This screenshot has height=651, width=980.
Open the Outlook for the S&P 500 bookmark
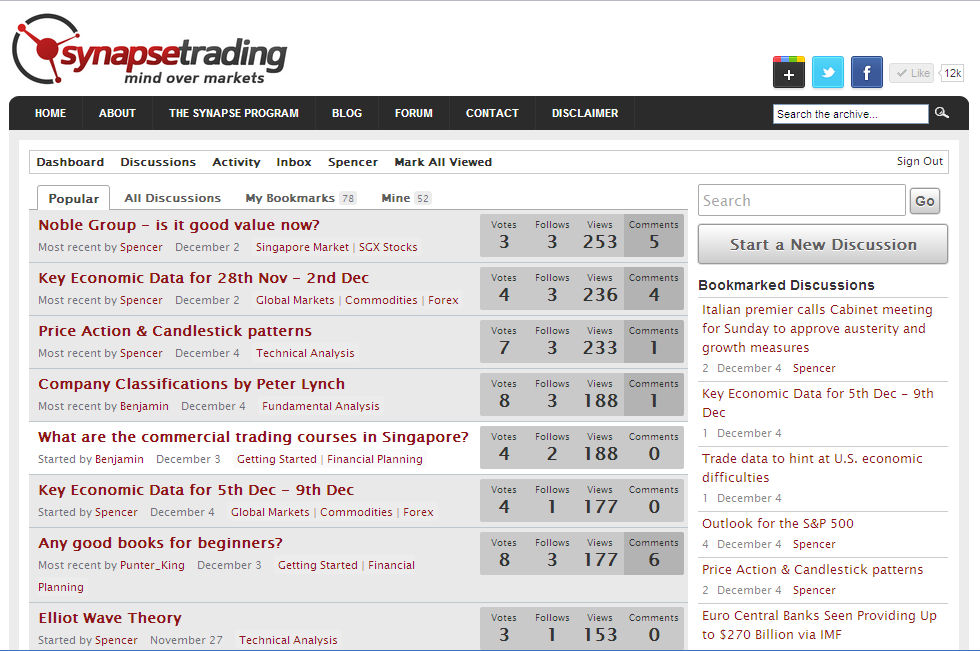point(777,523)
